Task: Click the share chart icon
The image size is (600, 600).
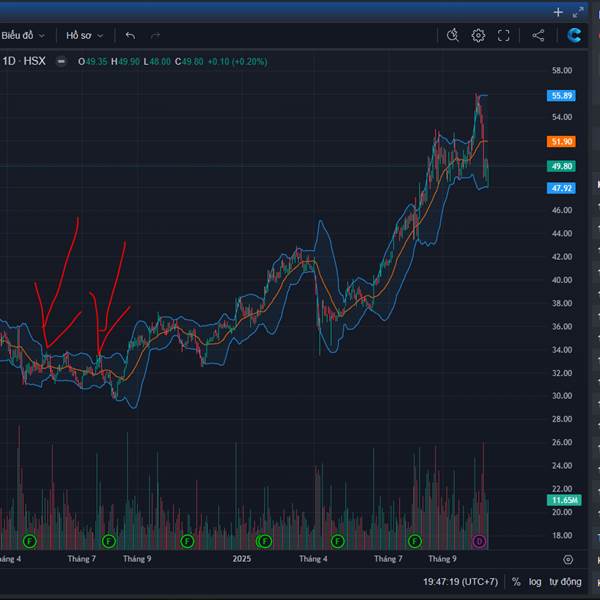Action: point(538,35)
